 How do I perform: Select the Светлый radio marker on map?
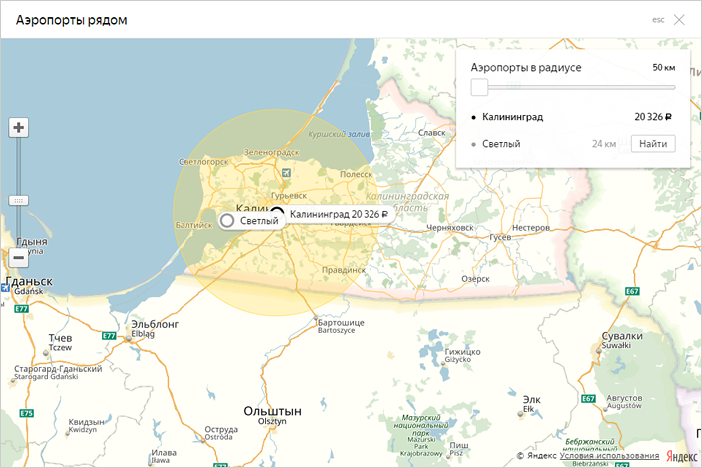(x=227, y=220)
